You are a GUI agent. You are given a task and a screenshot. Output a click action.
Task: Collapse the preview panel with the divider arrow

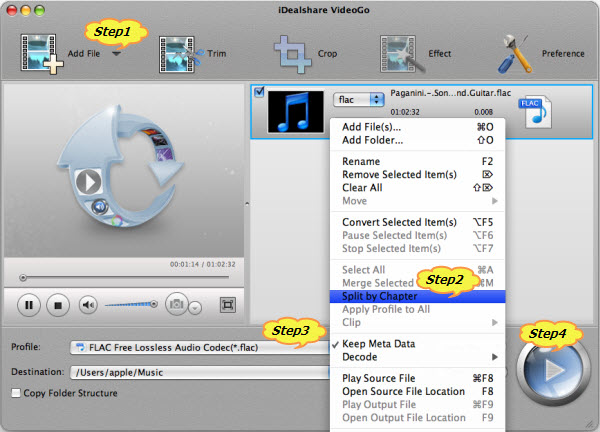pos(247,204)
